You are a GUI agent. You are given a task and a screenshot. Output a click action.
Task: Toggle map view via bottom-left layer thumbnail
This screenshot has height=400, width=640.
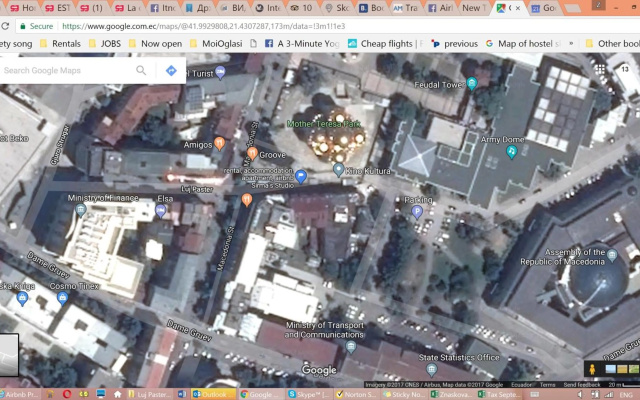9,355
